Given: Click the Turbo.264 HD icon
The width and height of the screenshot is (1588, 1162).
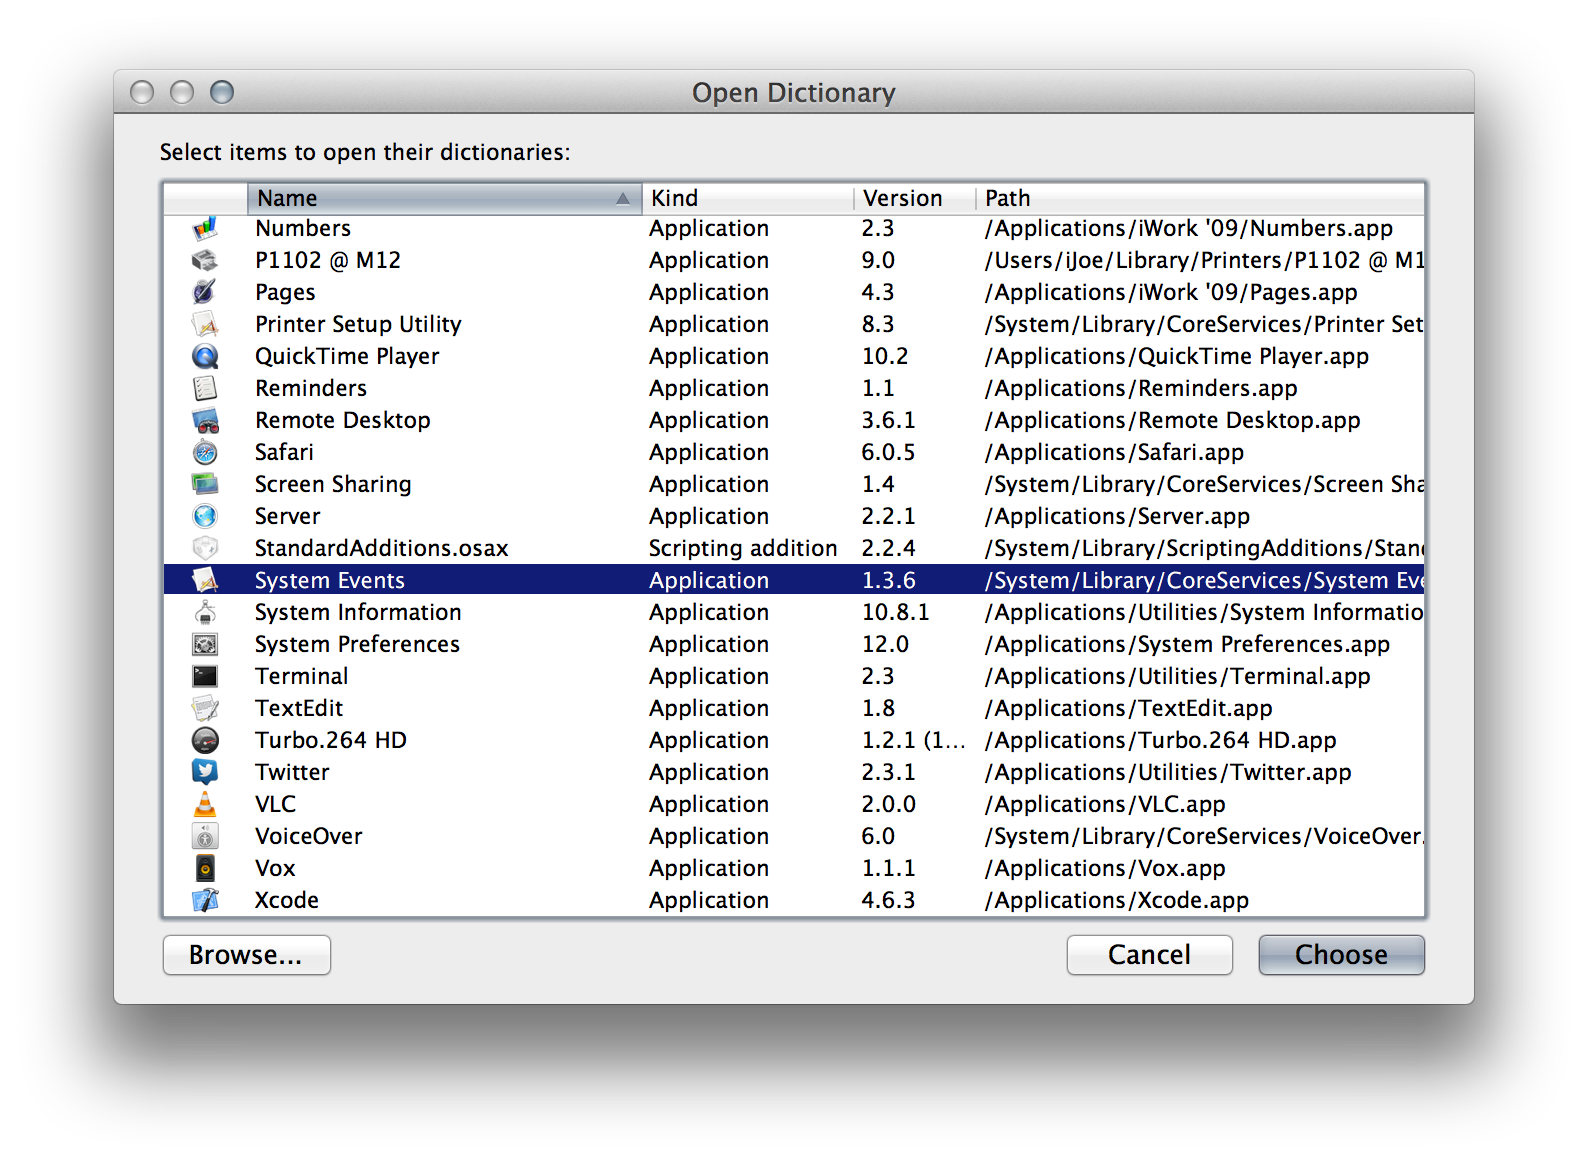Looking at the screenshot, I should tap(205, 740).
